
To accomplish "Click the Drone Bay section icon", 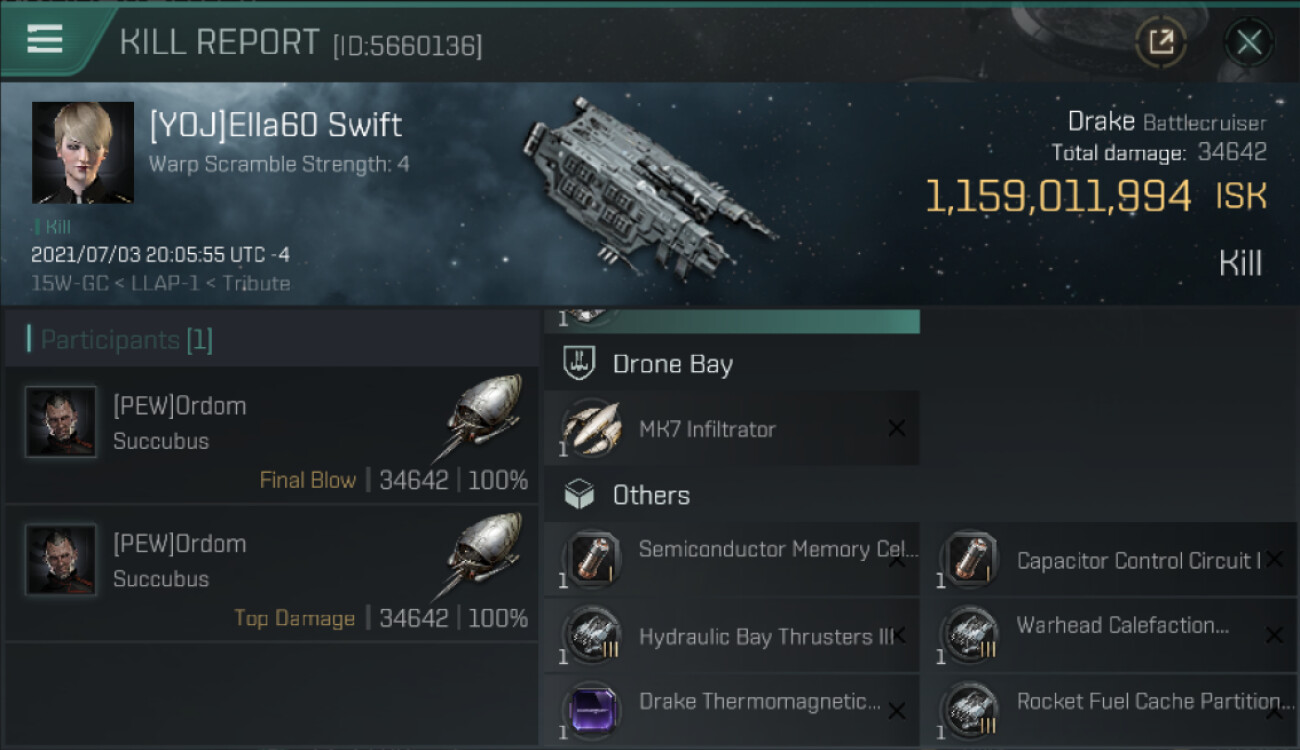I will [579, 363].
